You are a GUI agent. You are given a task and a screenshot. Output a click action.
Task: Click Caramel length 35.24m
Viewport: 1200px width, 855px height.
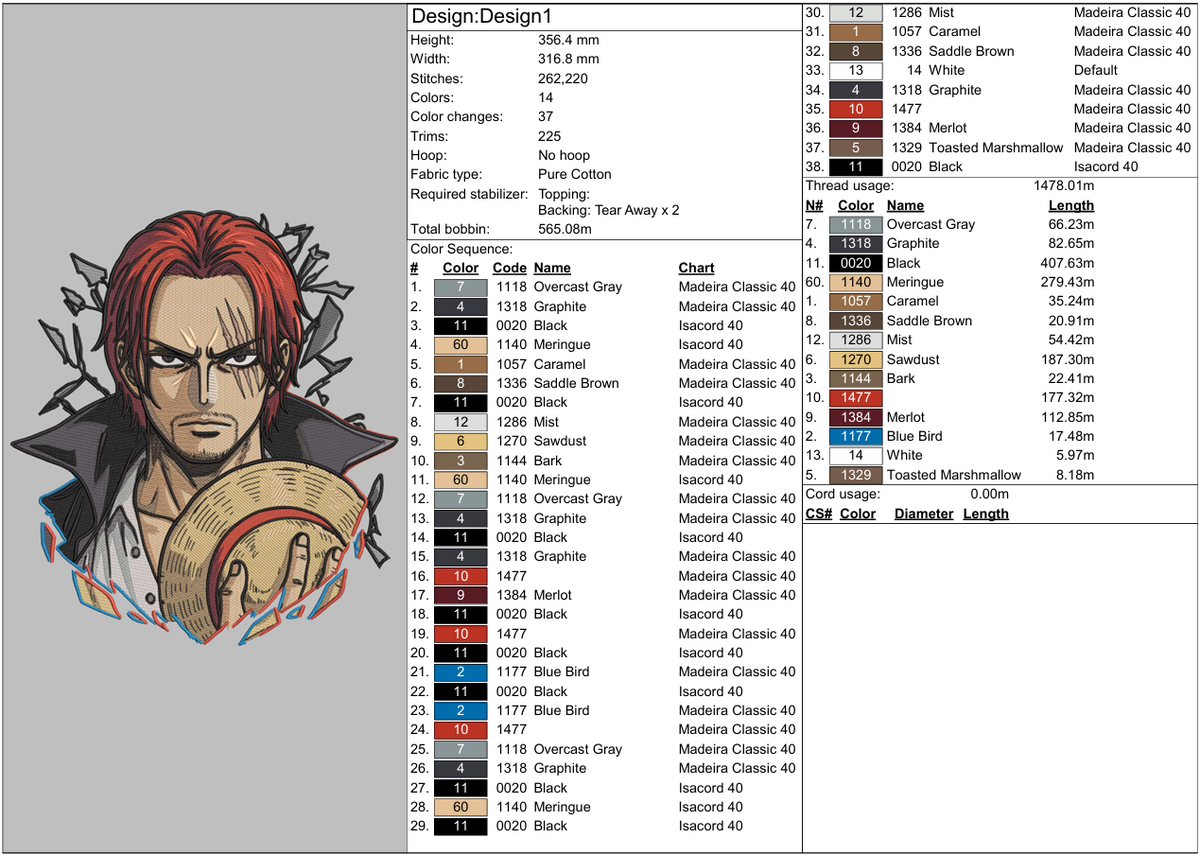[1071, 301]
